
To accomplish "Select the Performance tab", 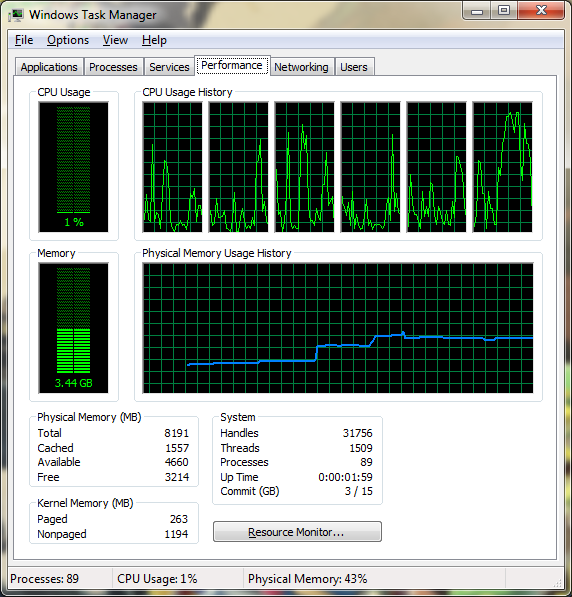I will point(232,65).
